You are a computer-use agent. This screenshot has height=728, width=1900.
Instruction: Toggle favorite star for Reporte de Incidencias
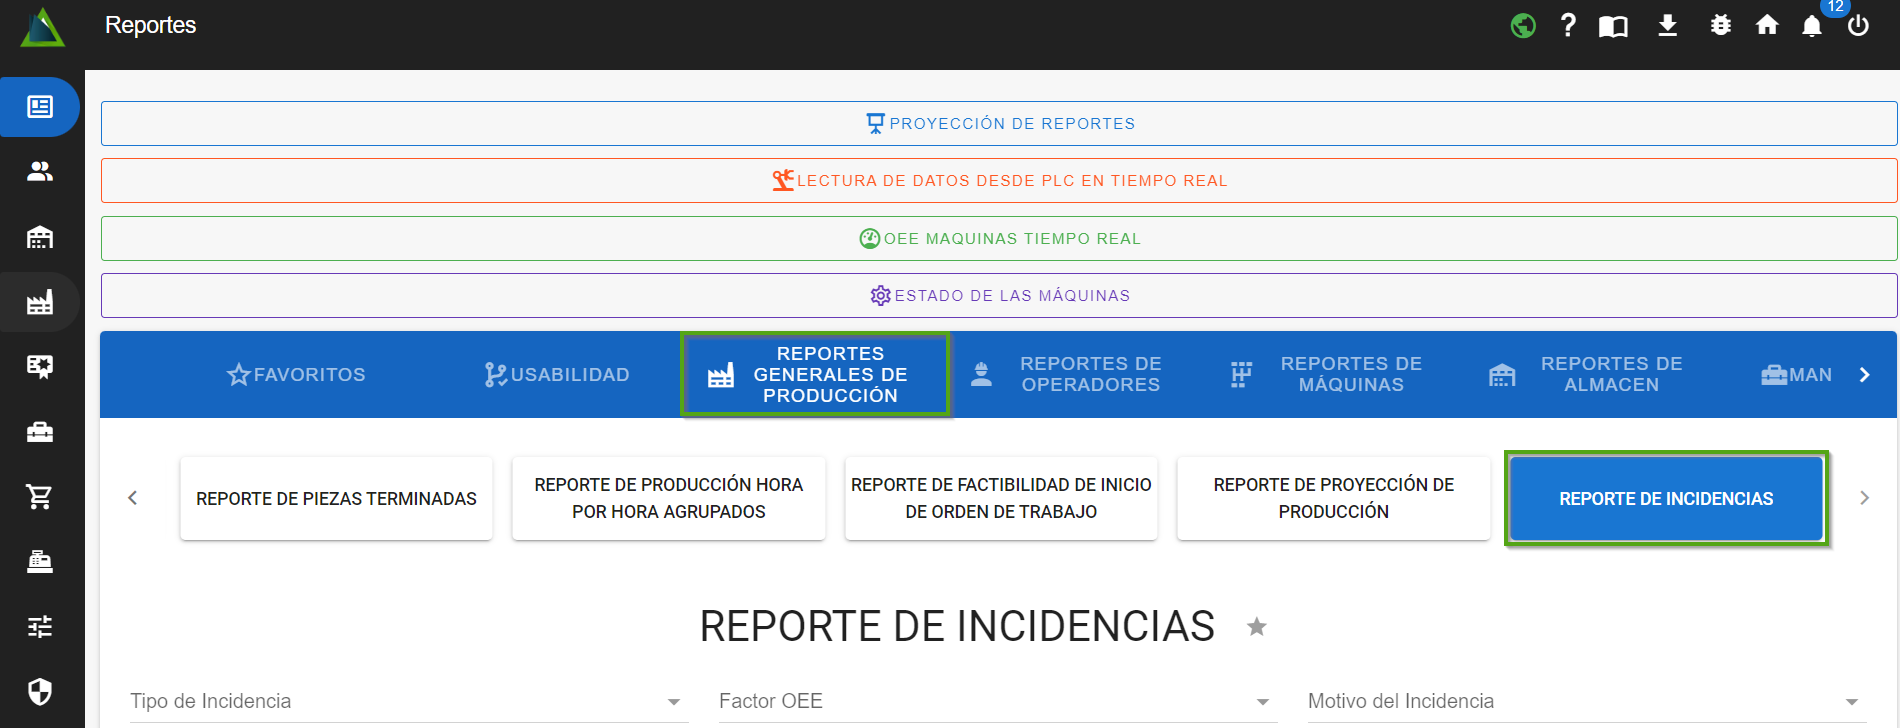coord(1257,627)
